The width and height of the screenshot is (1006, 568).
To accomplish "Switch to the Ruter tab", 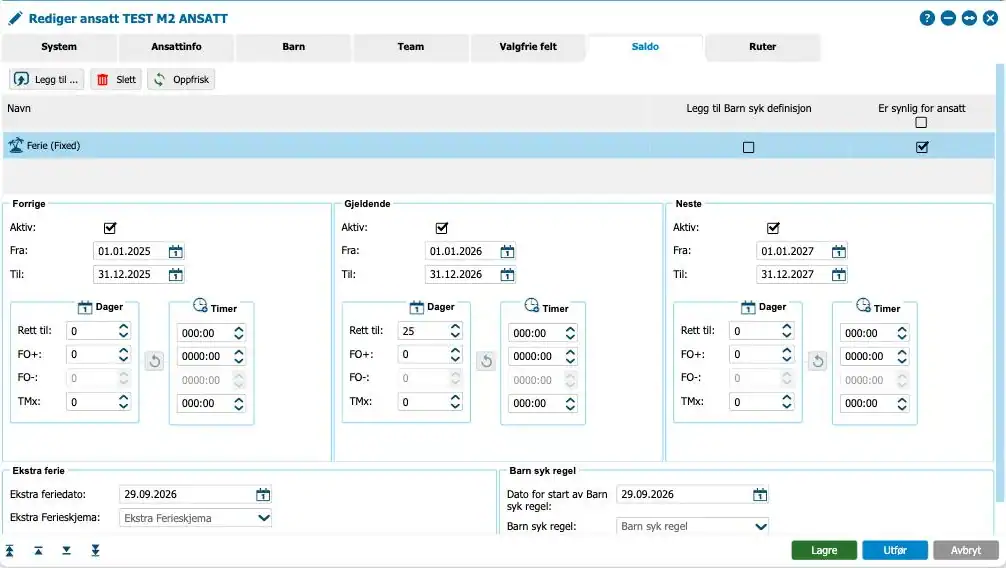I will (763, 47).
